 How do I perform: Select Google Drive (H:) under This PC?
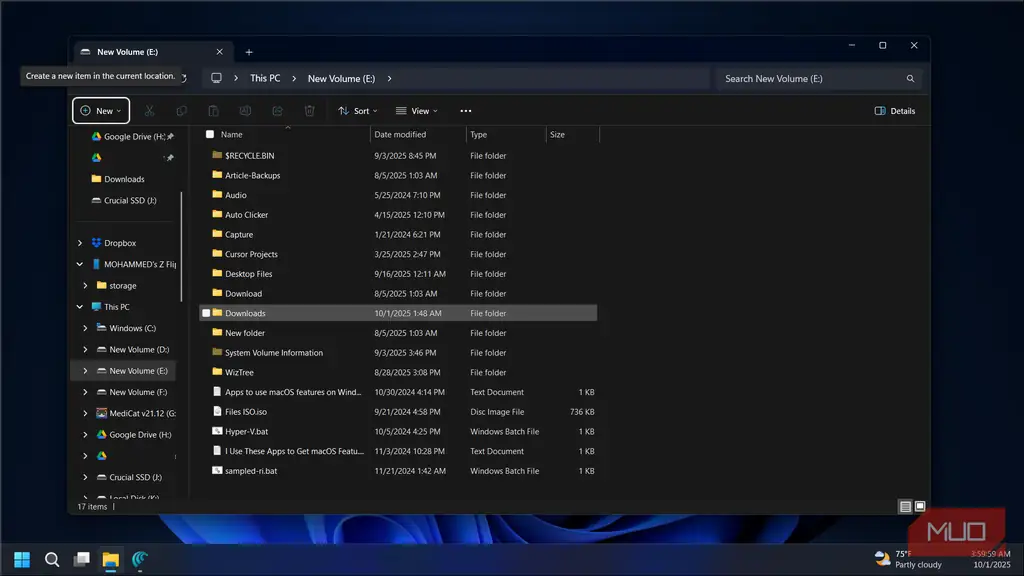point(135,435)
